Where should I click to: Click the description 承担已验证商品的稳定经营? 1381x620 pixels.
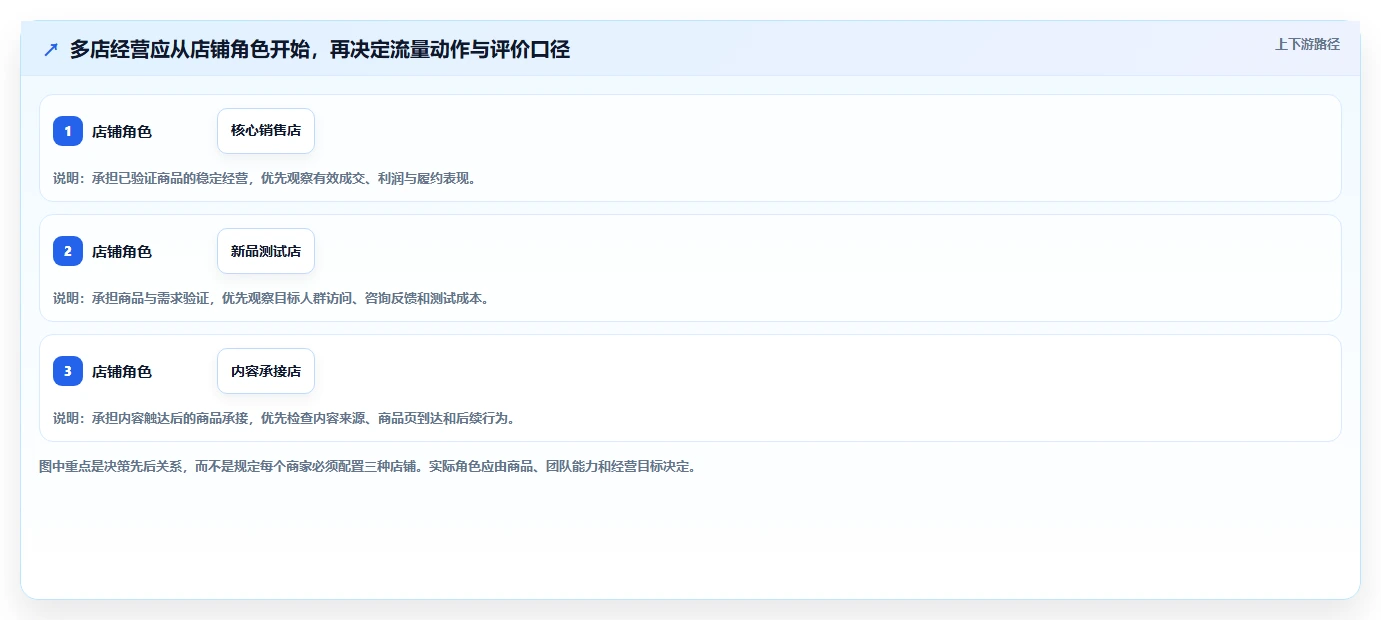coord(266,178)
